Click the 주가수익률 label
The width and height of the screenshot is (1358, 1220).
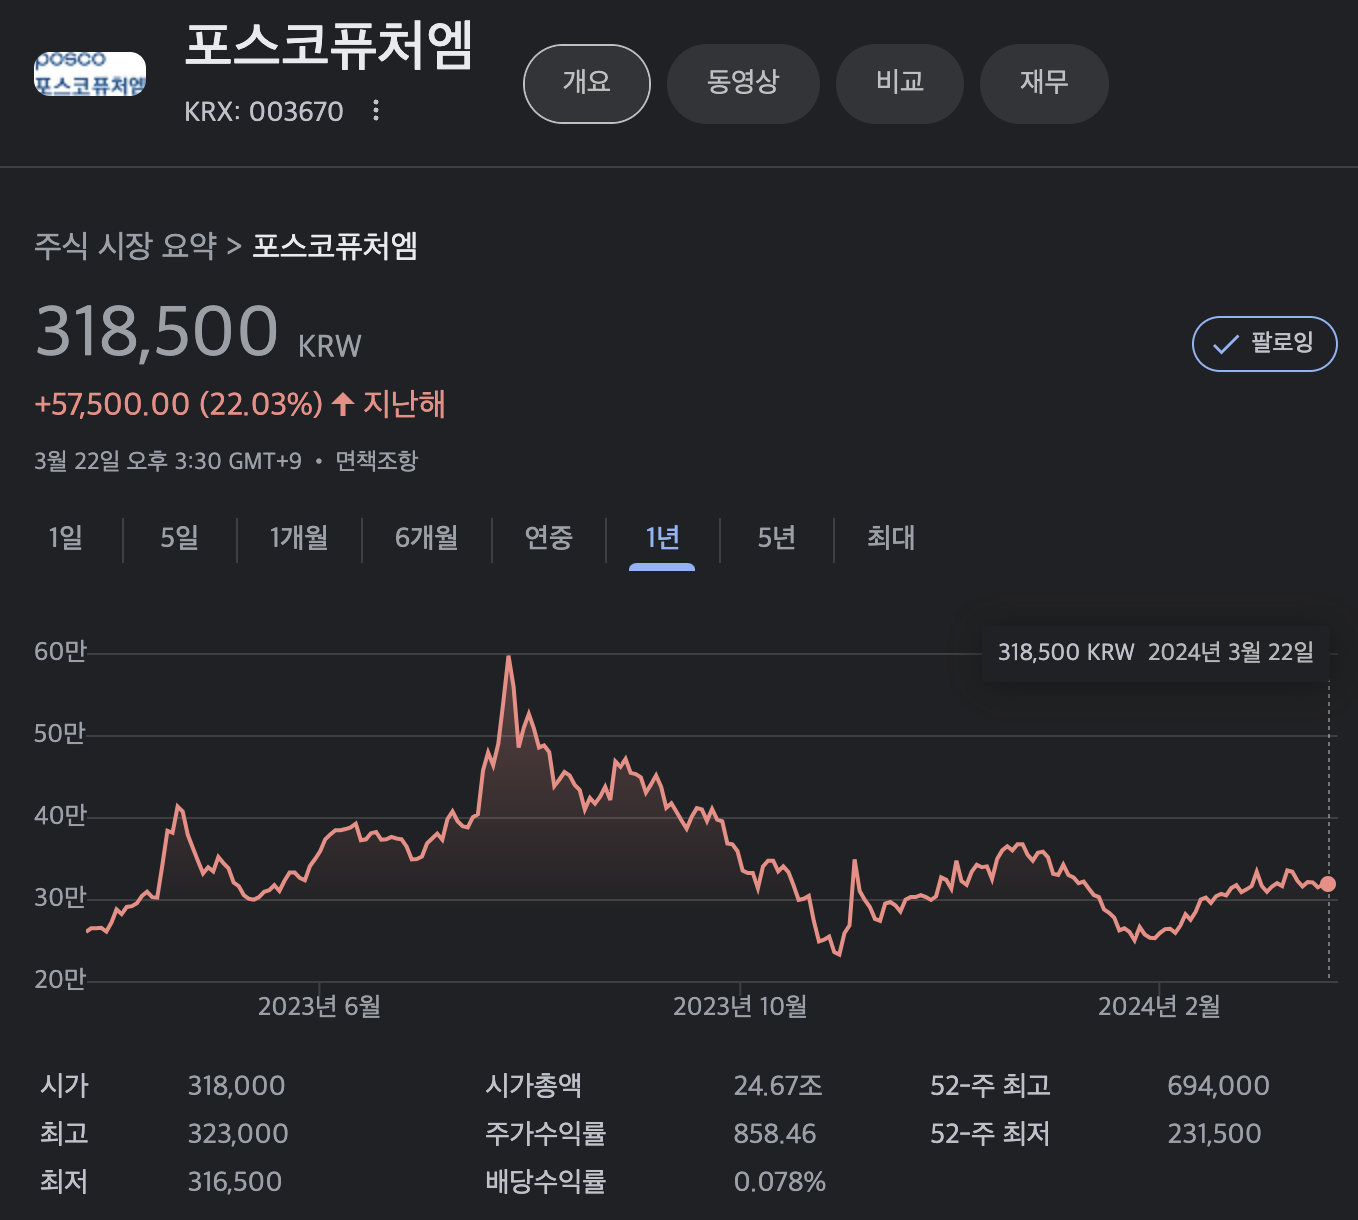545,1134
